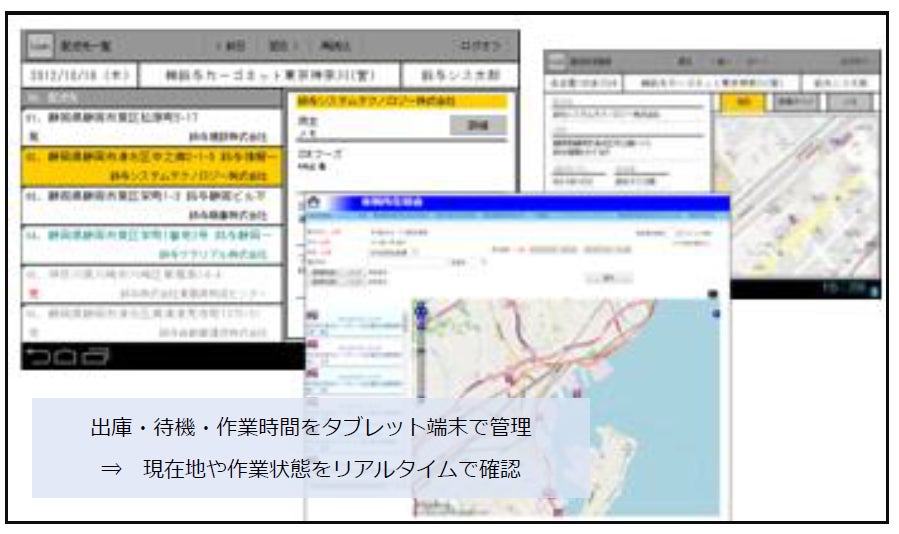Click the 2012/10/18 date field in delivery list window

coord(80,75)
